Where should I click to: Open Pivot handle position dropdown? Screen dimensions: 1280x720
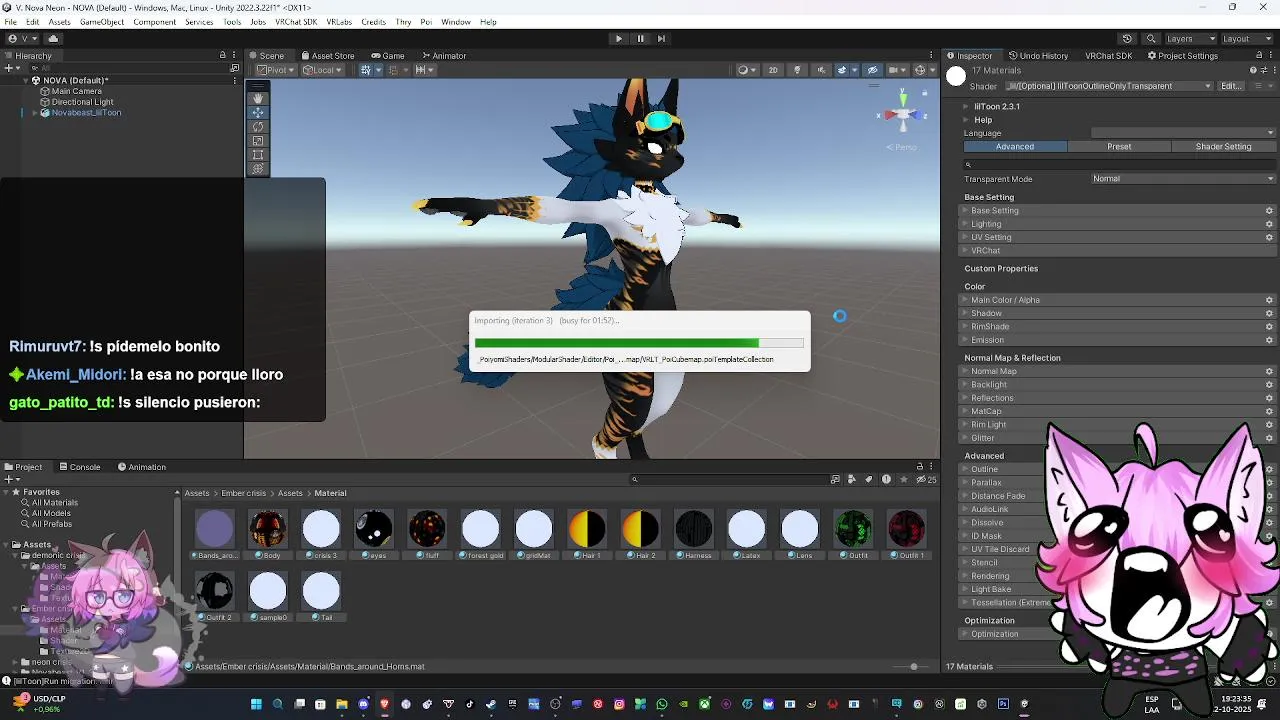pos(276,70)
